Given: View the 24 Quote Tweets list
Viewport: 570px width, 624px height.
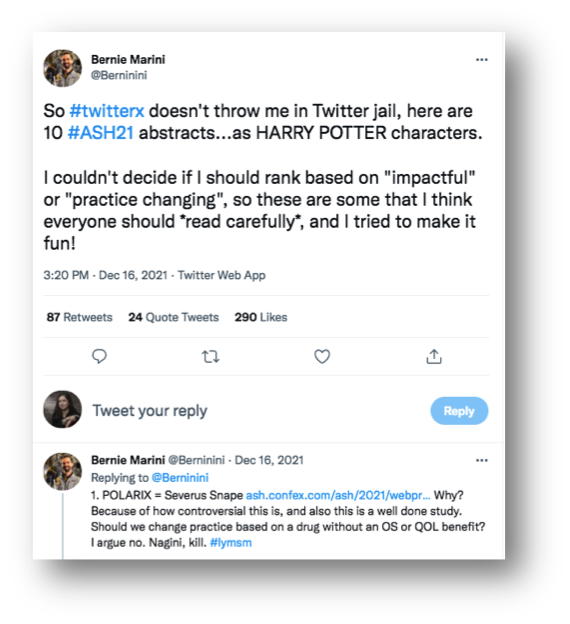Looking at the screenshot, I should pyautogui.click(x=174, y=317).
